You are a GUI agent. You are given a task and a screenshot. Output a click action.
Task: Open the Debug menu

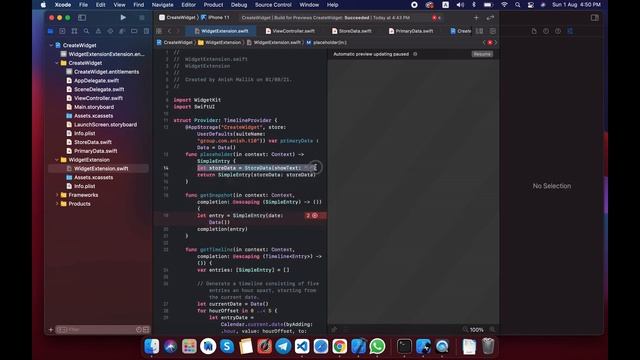point(239,5)
